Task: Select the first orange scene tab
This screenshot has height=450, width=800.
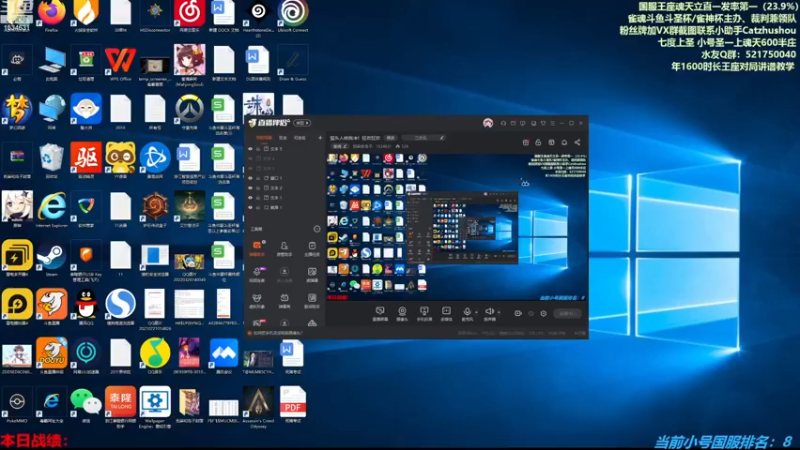Action: (264, 138)
